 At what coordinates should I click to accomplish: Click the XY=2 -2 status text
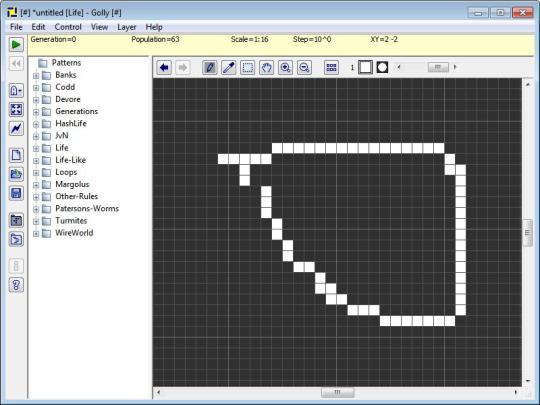[384, 39]
